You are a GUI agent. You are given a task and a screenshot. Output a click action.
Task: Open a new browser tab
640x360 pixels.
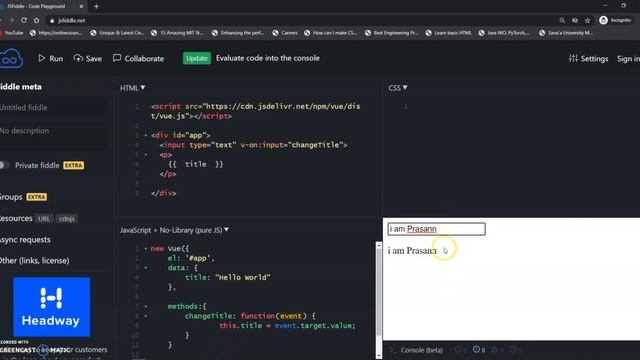click(96, 7)
